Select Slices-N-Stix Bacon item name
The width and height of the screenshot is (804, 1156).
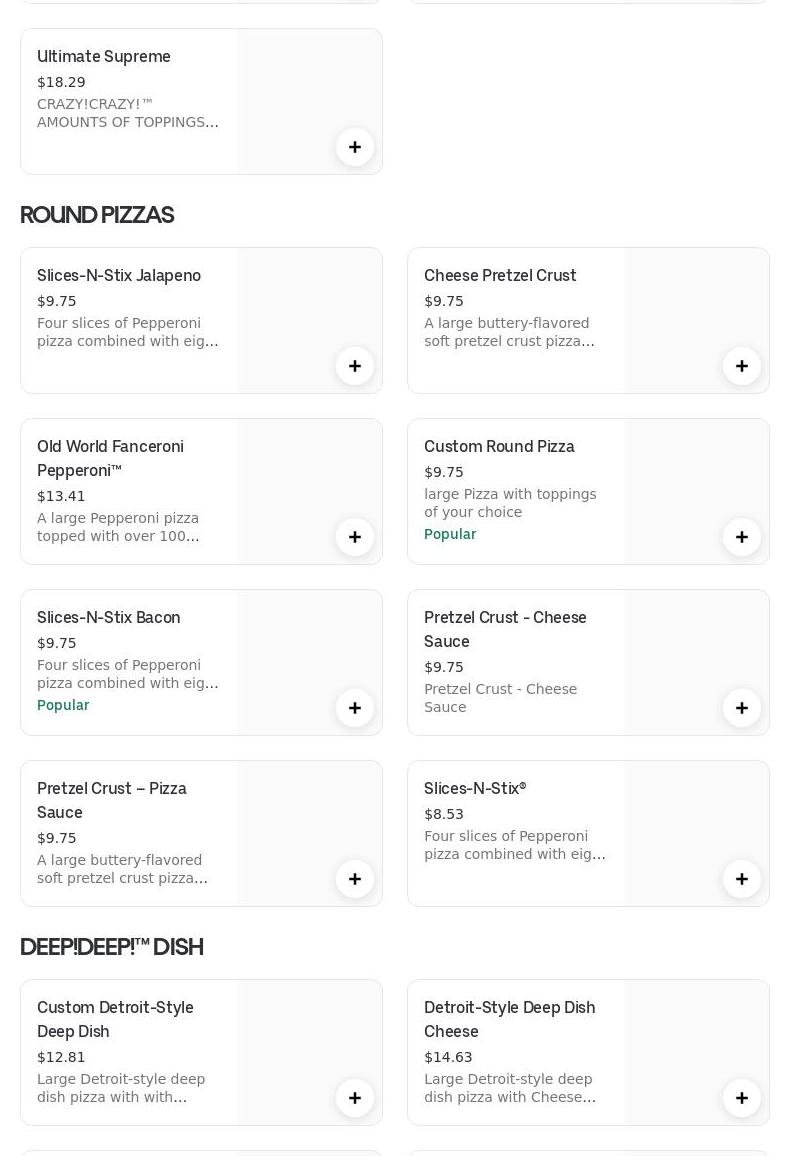click(x=109, y=617)
